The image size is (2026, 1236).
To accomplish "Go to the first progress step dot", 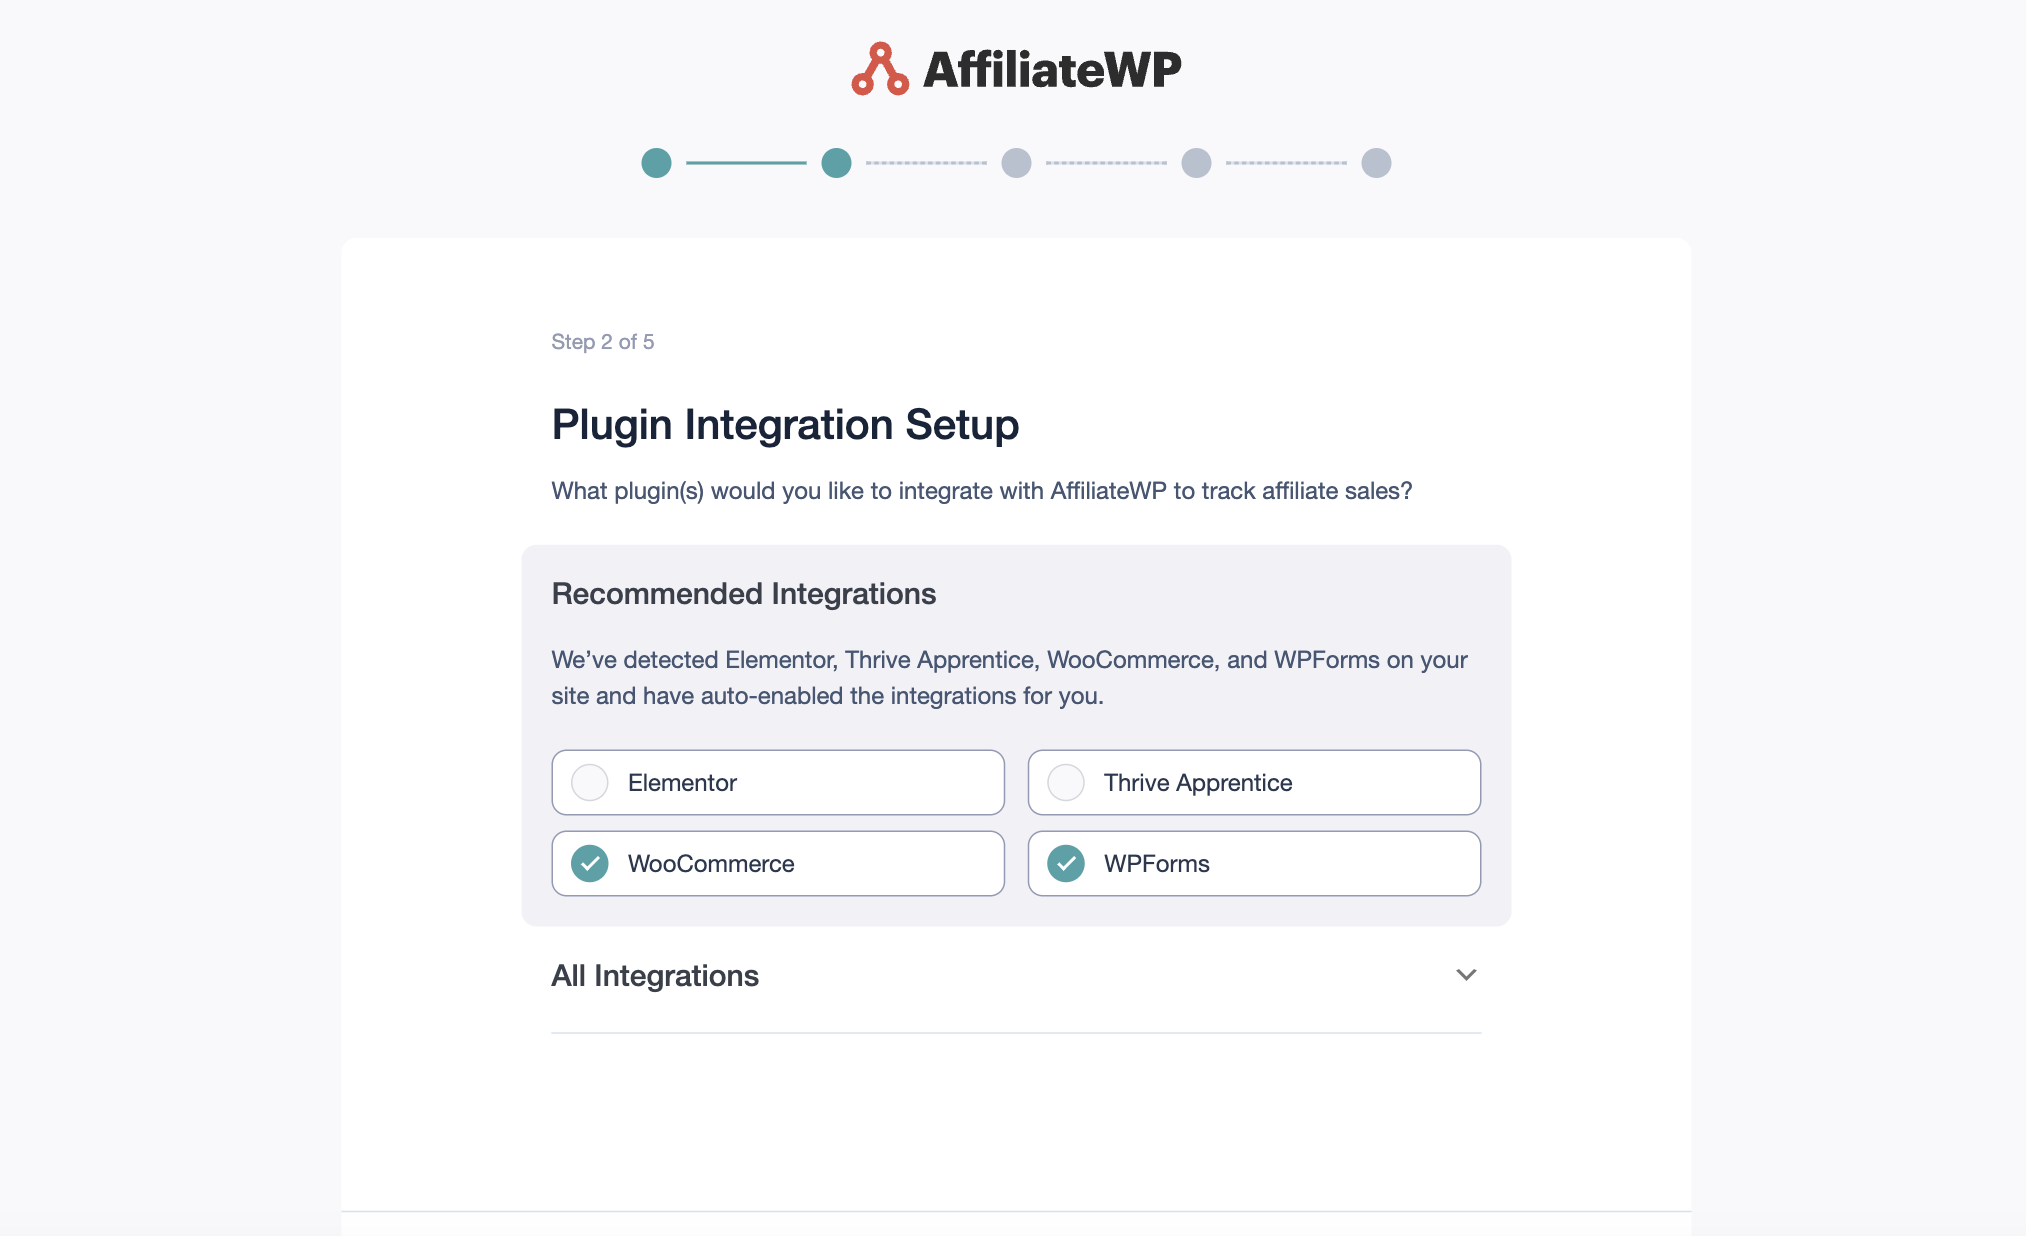I will (x=656, y=163).
